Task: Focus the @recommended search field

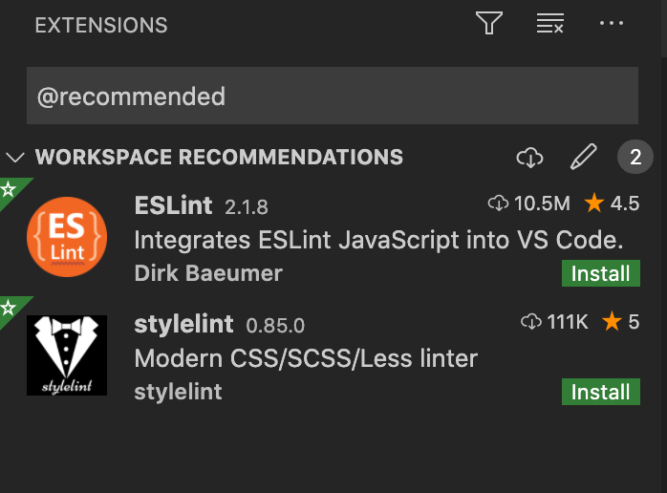Action: tap(332, 96)
